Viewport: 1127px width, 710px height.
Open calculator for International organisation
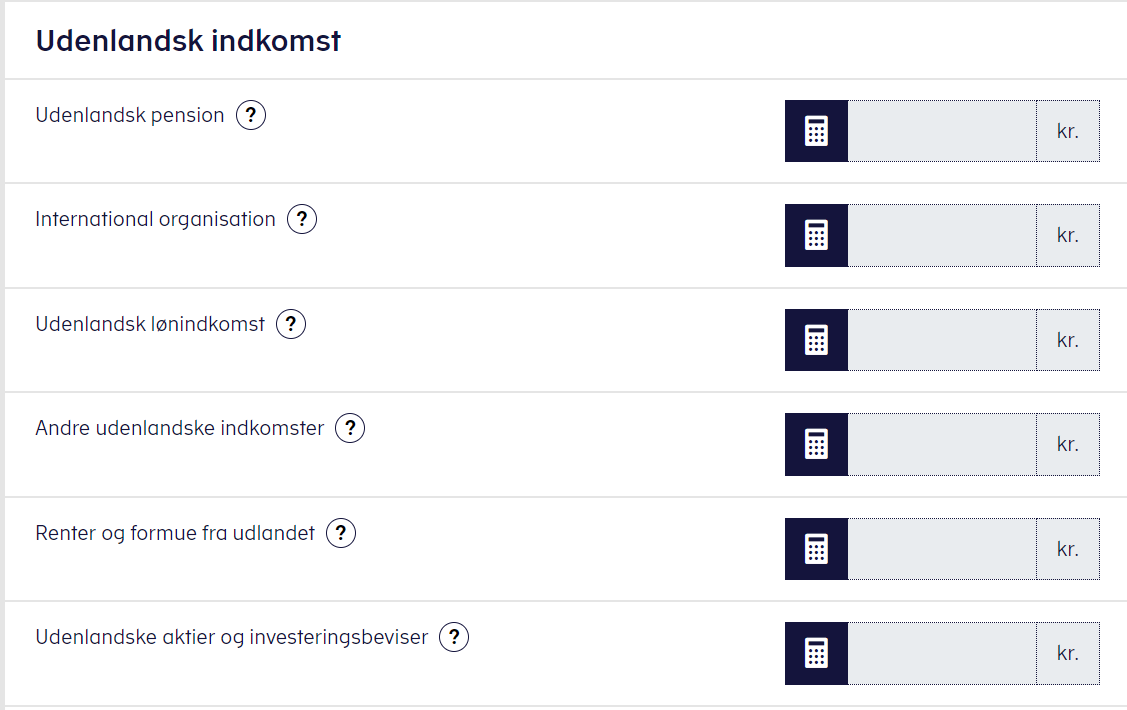[x=816, y=235]
